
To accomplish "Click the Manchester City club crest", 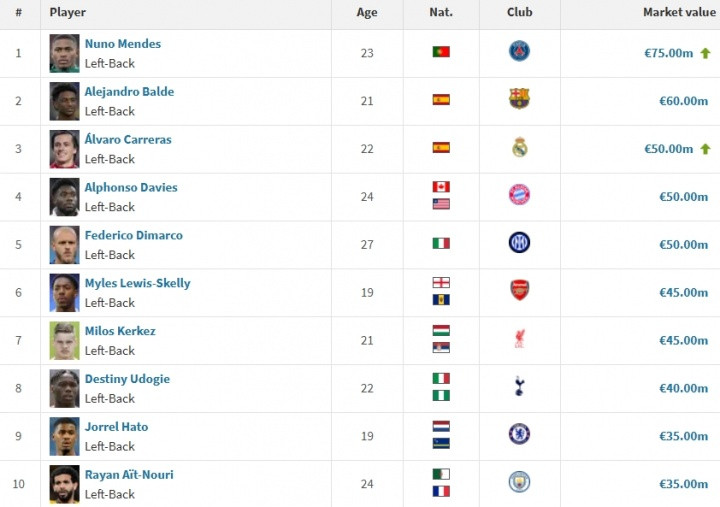I will [x=519, y=482].
